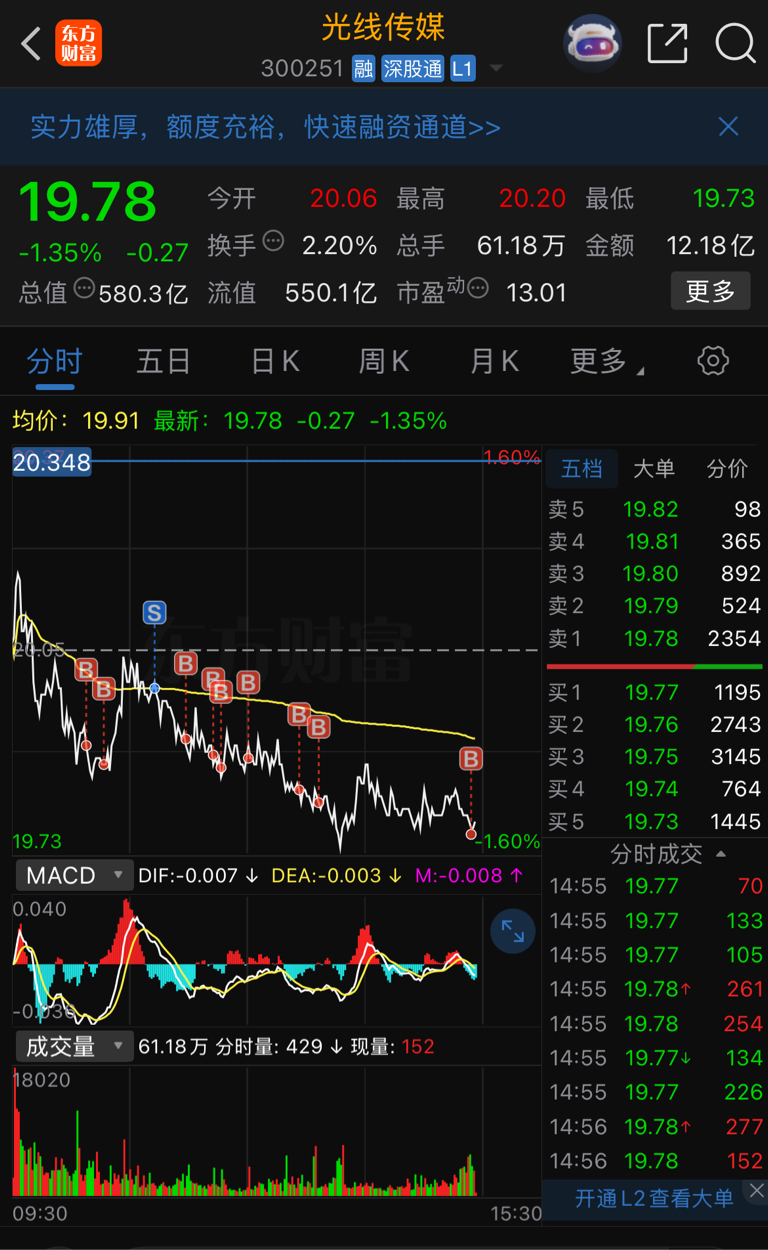Tap the 融 margin tag
The width and height of the screenshot is (768, 1250).
coord(363,68)
